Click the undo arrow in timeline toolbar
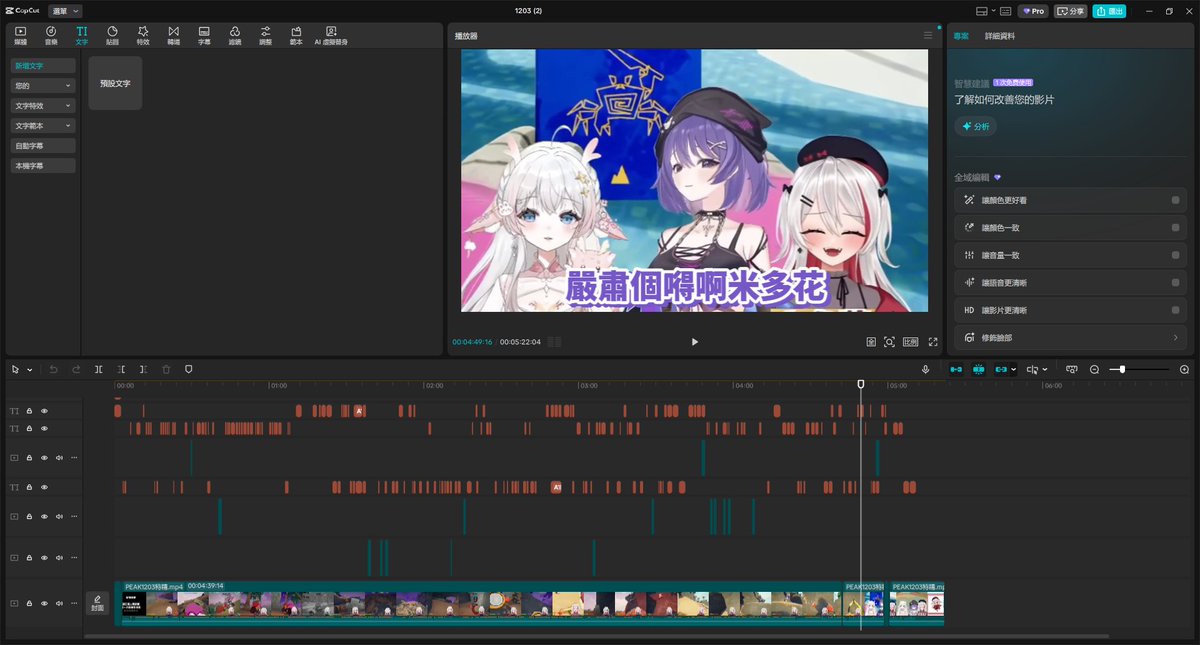1200x645 pixels. point(54,369)
